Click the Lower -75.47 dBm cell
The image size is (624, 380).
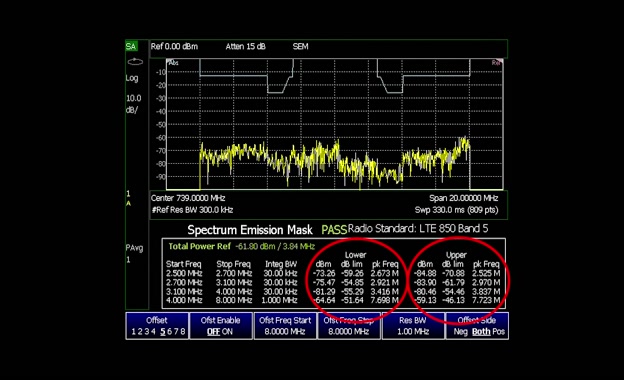coord(324,283)
